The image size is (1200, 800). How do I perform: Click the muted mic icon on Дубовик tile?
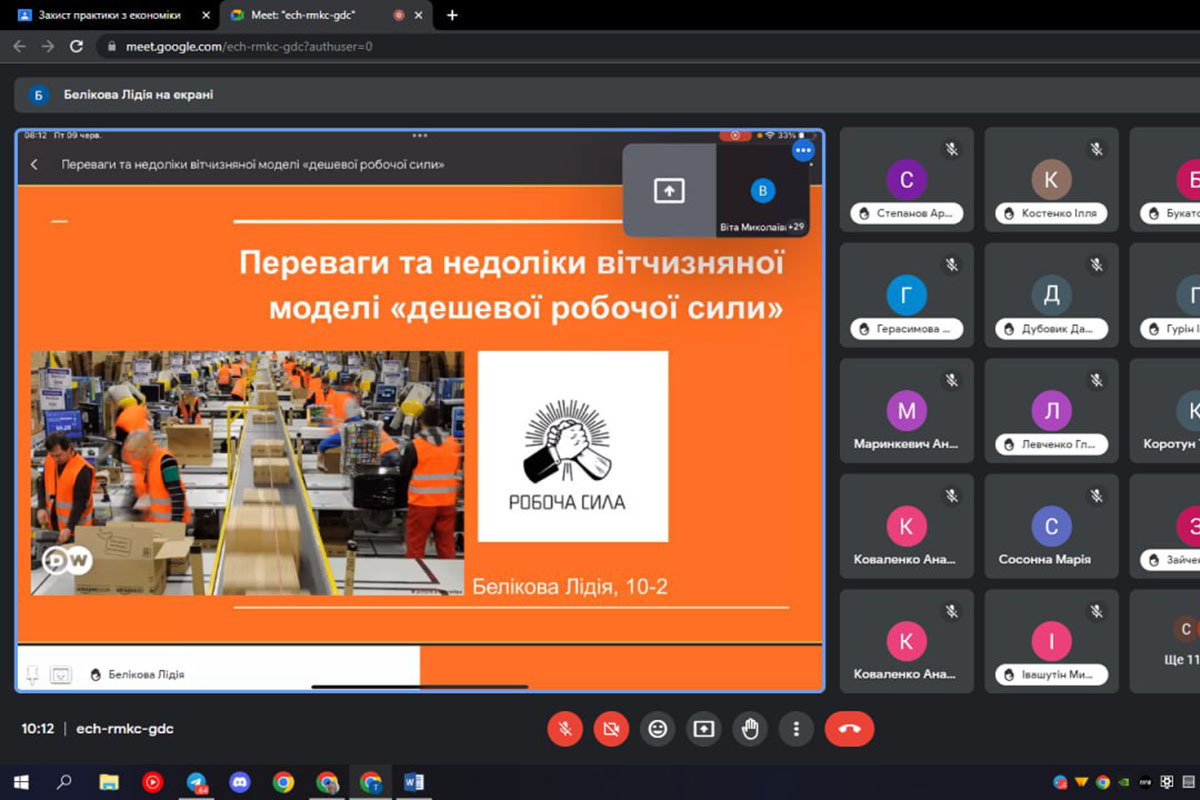pos(1097,265)
